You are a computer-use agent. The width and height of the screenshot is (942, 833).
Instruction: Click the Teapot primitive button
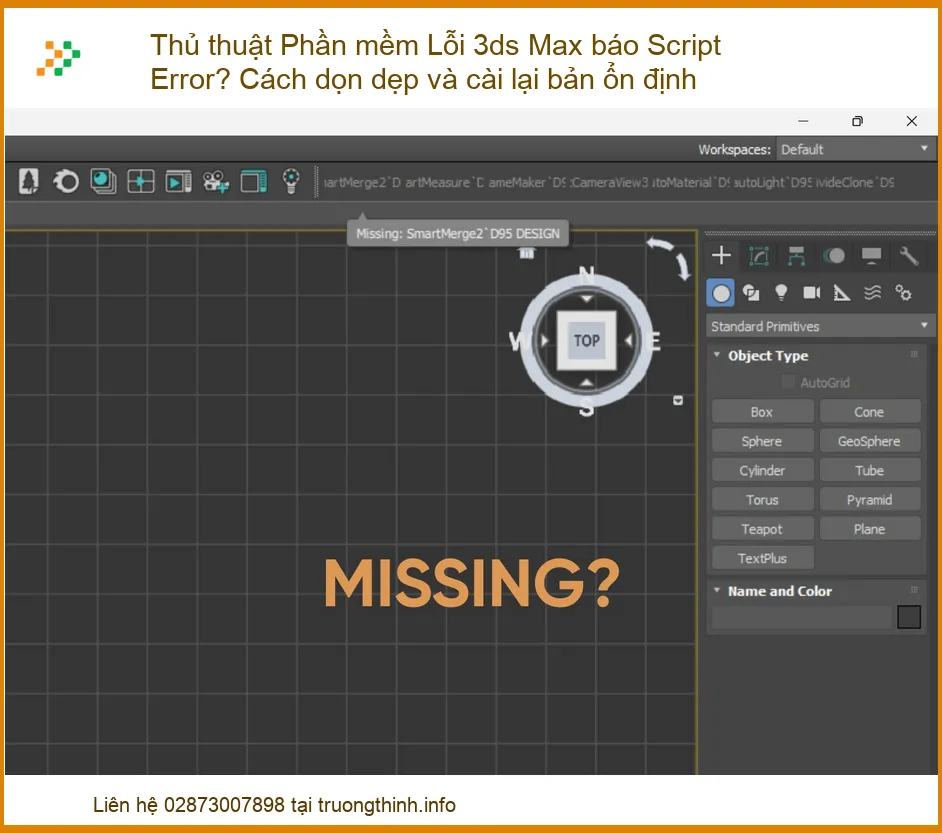pyautogui.click(x=762, y=529)
